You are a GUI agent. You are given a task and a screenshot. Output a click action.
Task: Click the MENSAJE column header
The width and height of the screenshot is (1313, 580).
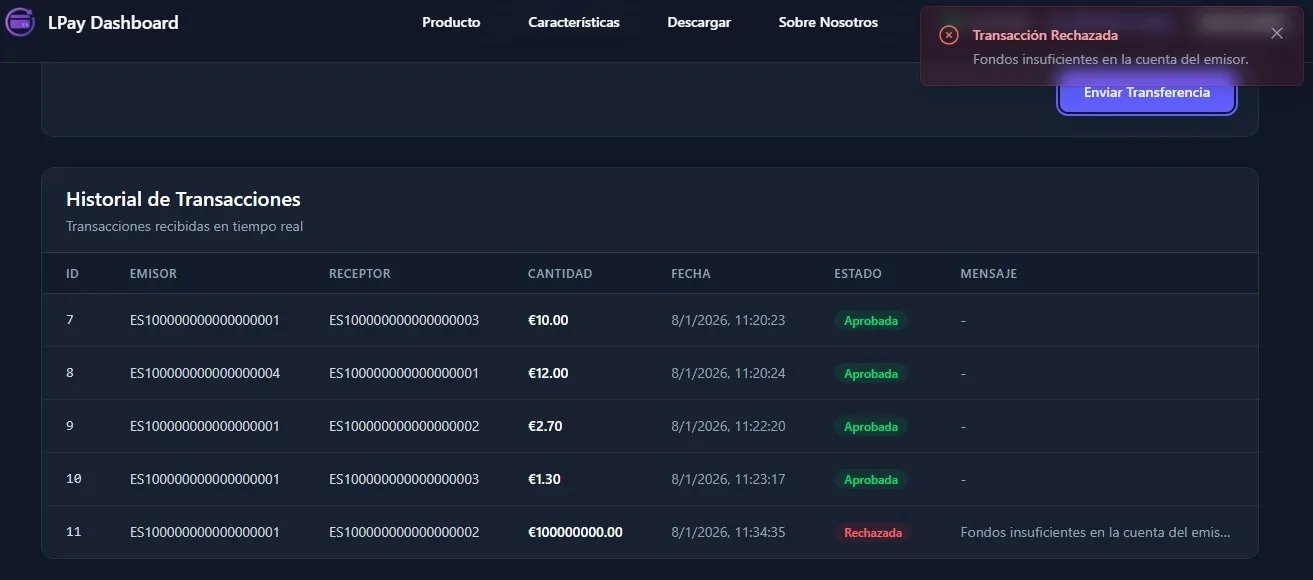click(989, 273)
